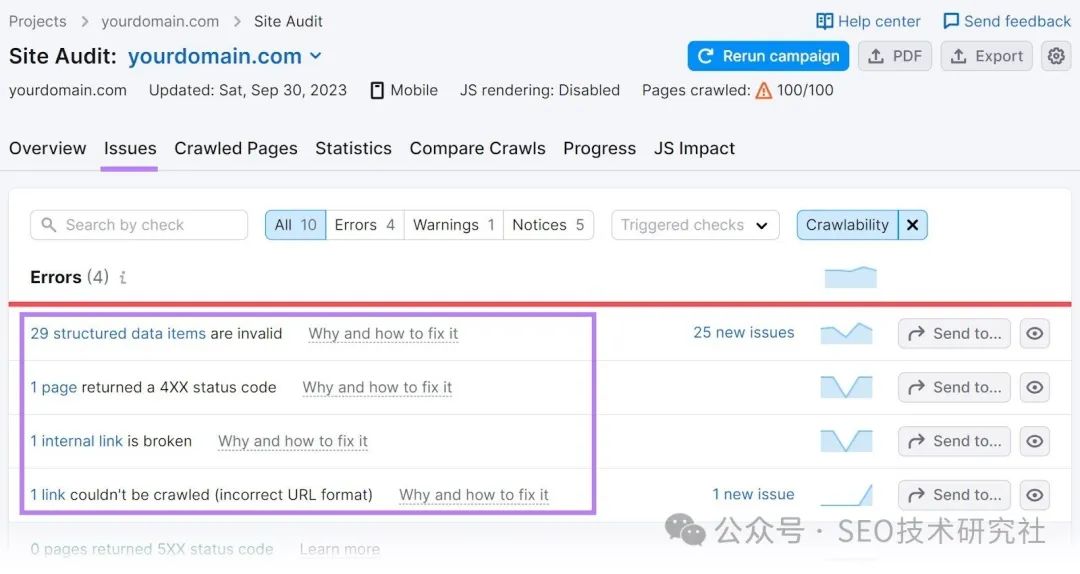Click info icon next to Errors heading
1080x574 pixels.
pos(123,278)
